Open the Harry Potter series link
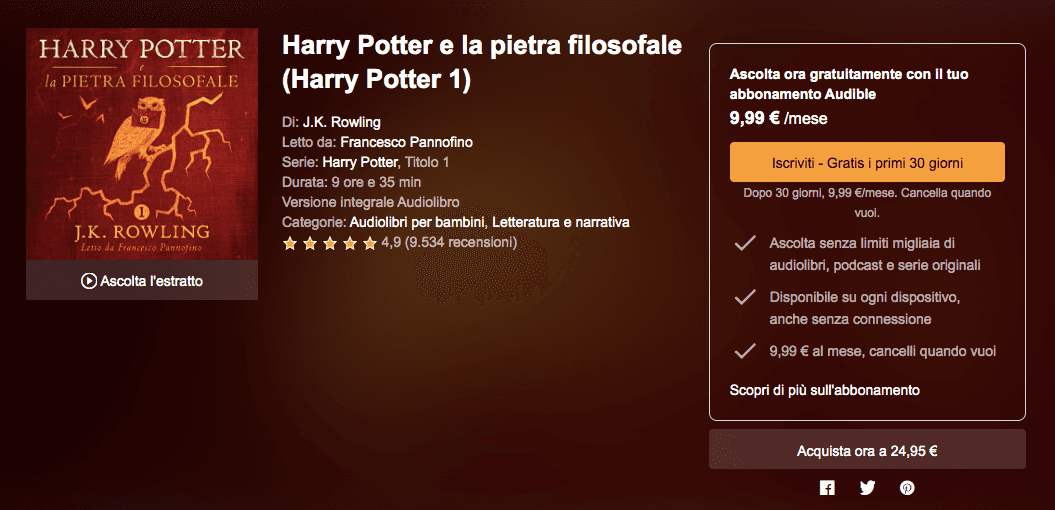 pos(360,162)
